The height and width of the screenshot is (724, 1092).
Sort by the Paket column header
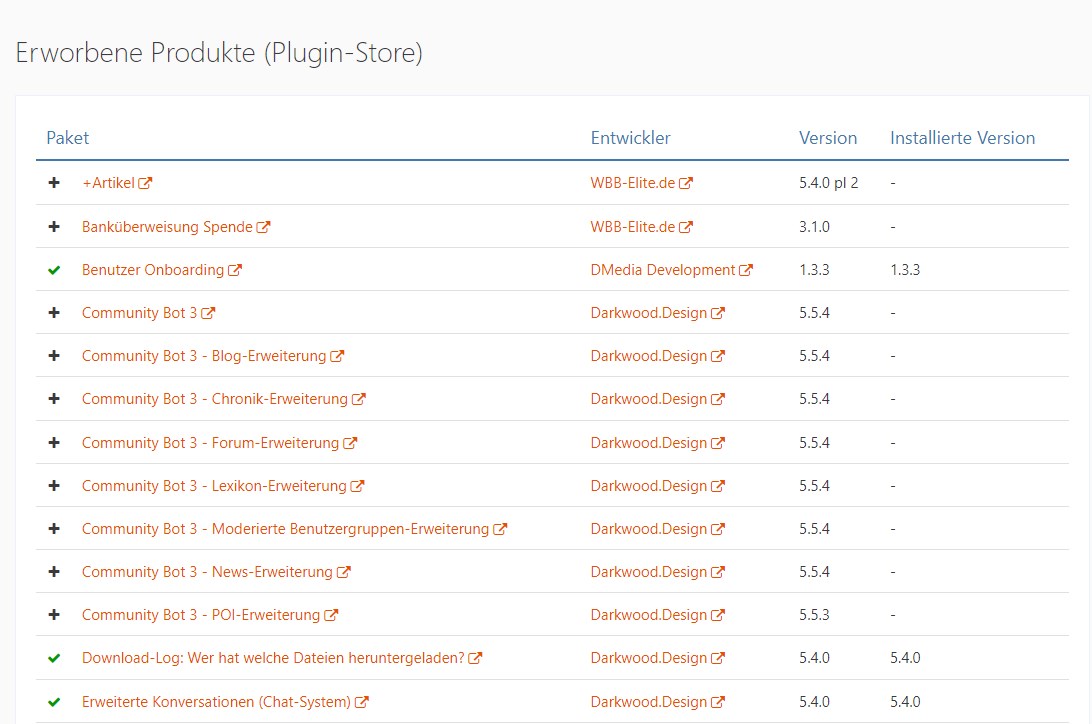(67, 138)
